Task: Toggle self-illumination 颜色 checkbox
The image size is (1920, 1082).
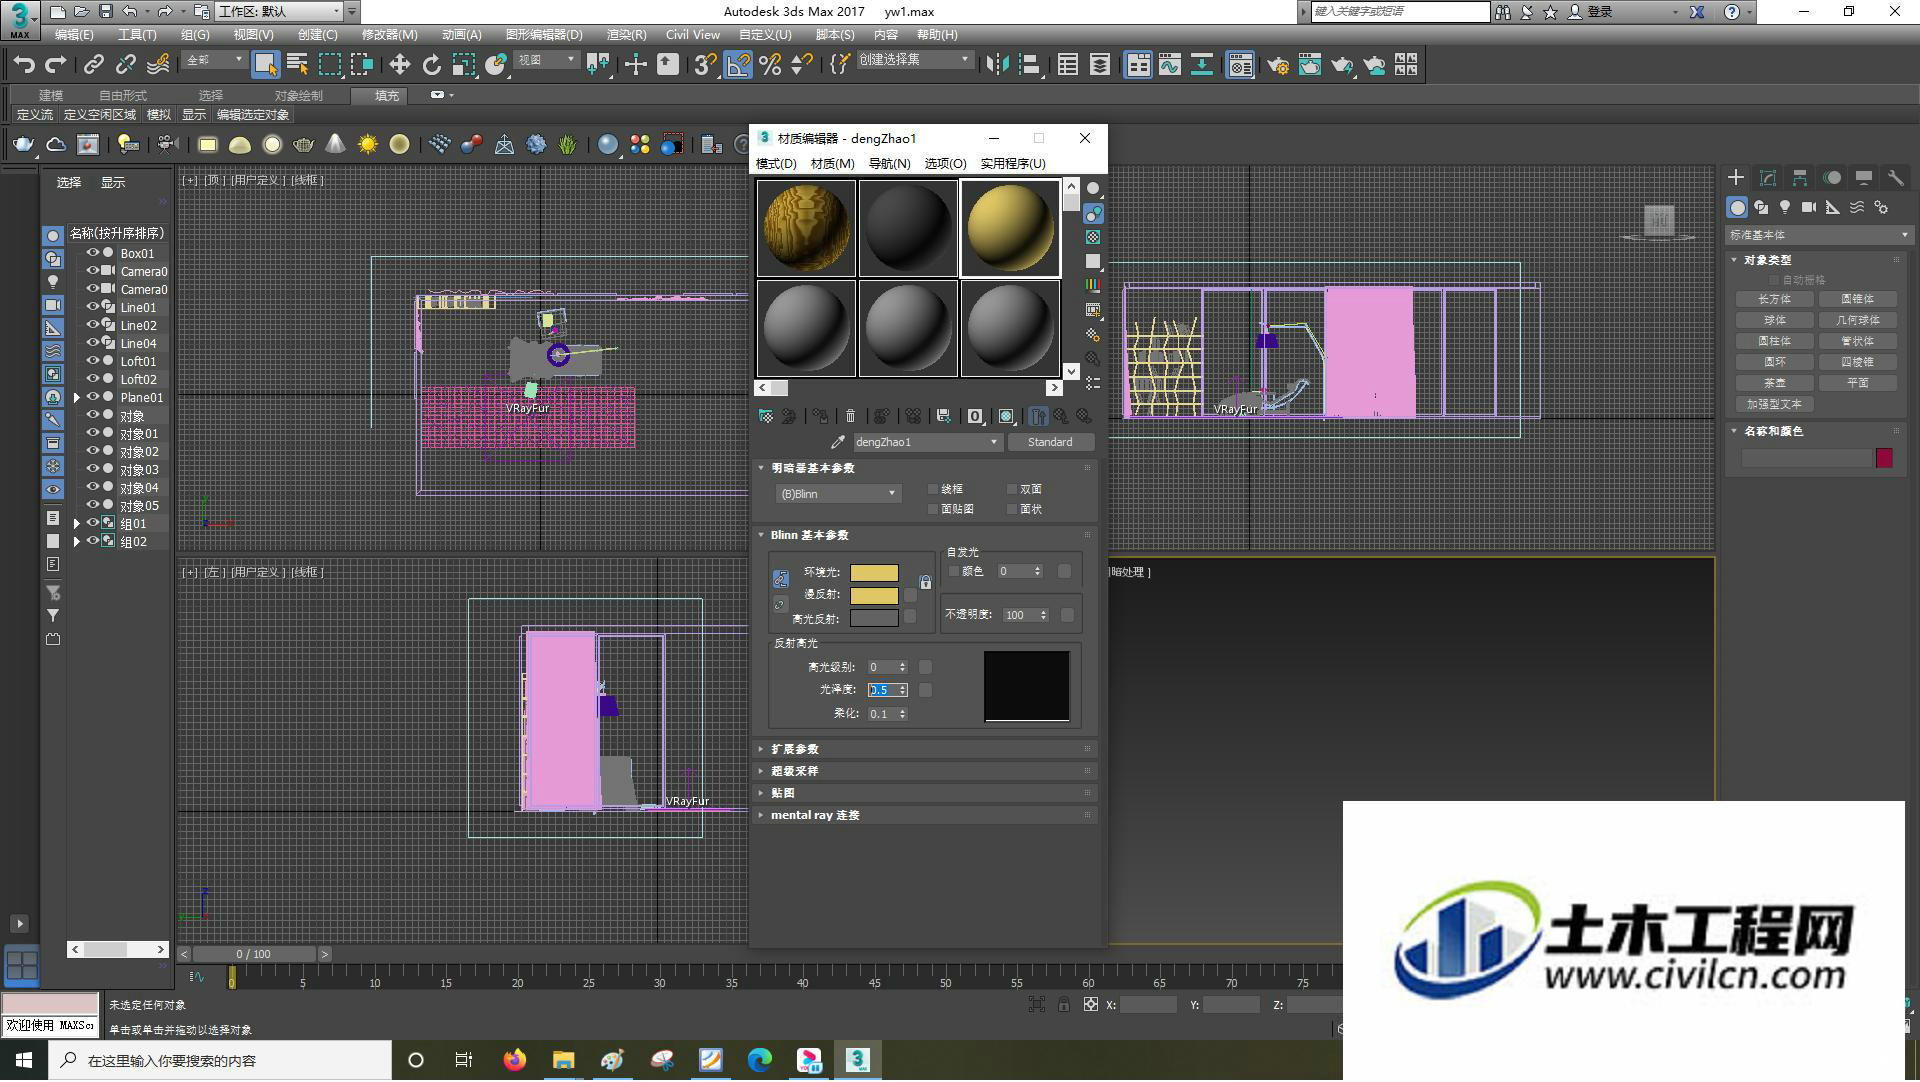Action: 954,571
